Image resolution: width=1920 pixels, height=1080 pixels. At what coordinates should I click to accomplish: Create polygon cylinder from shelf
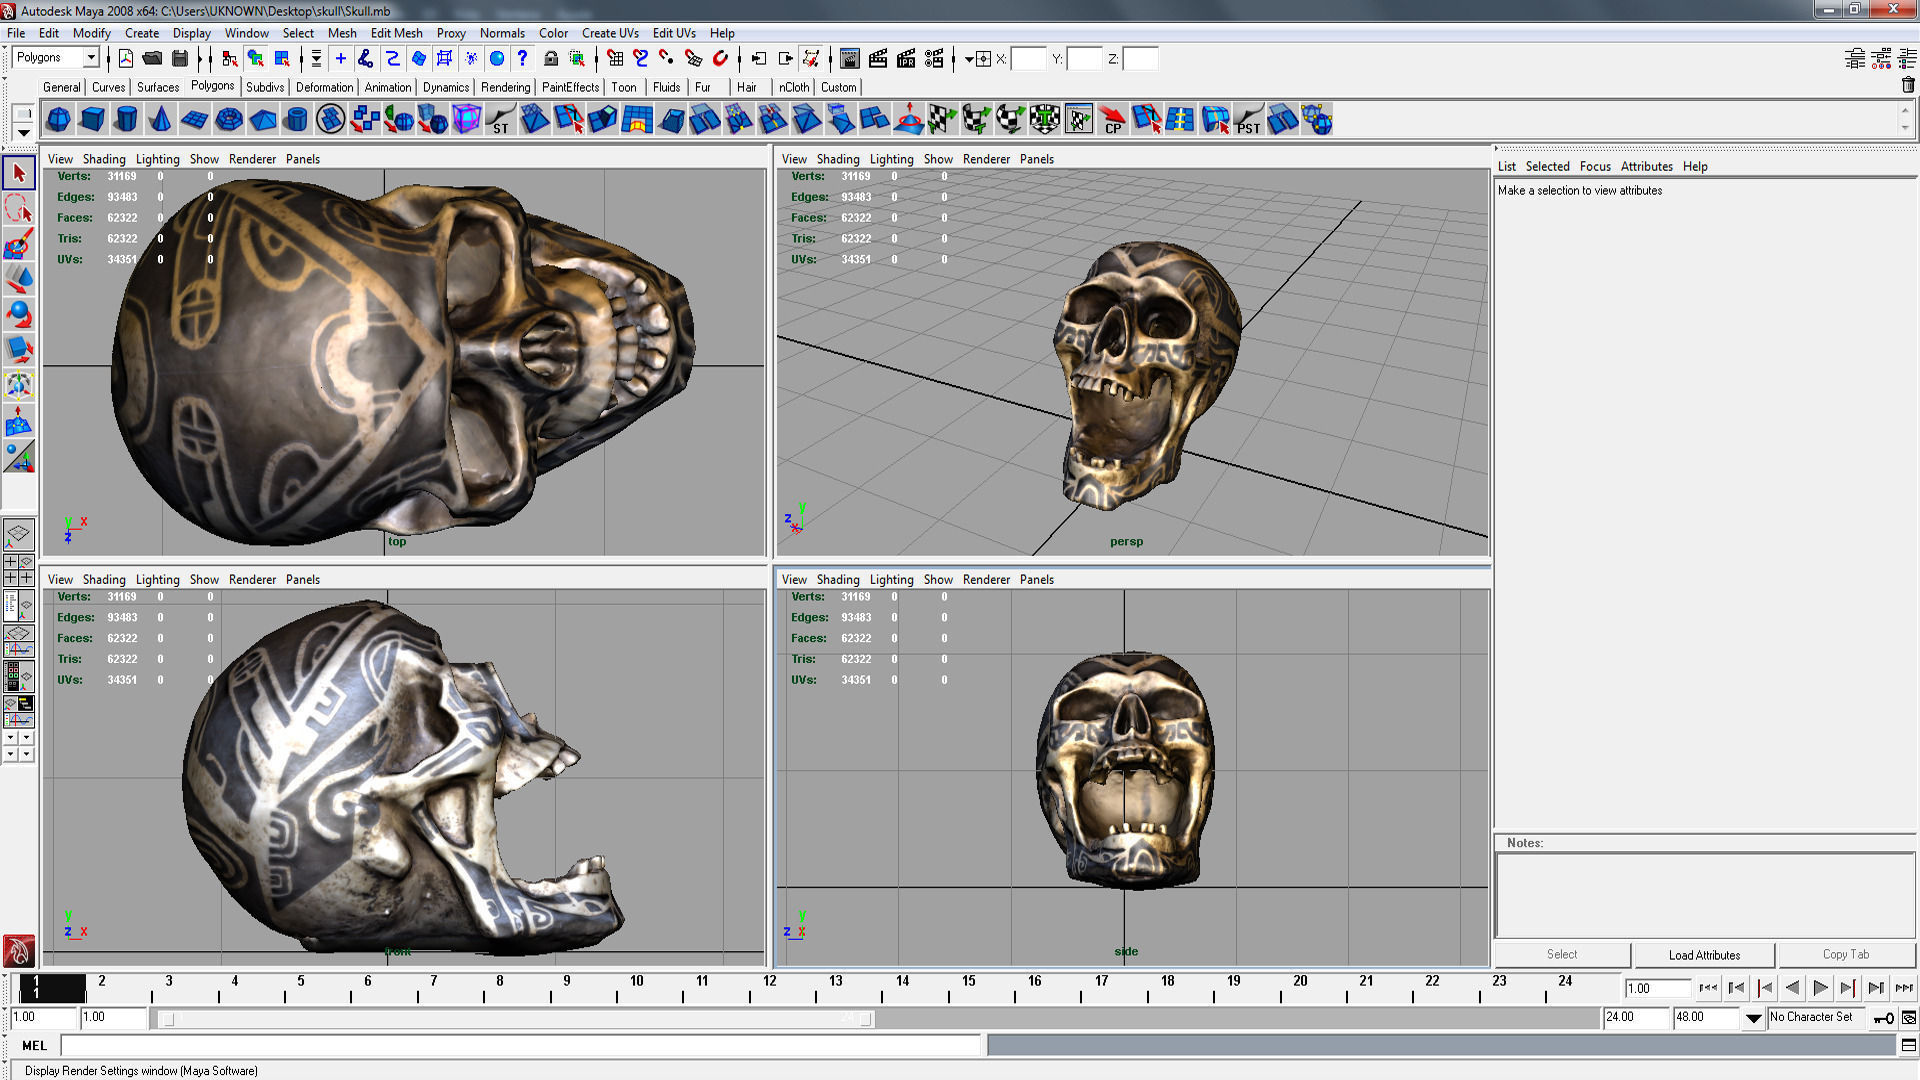point(126,120)
